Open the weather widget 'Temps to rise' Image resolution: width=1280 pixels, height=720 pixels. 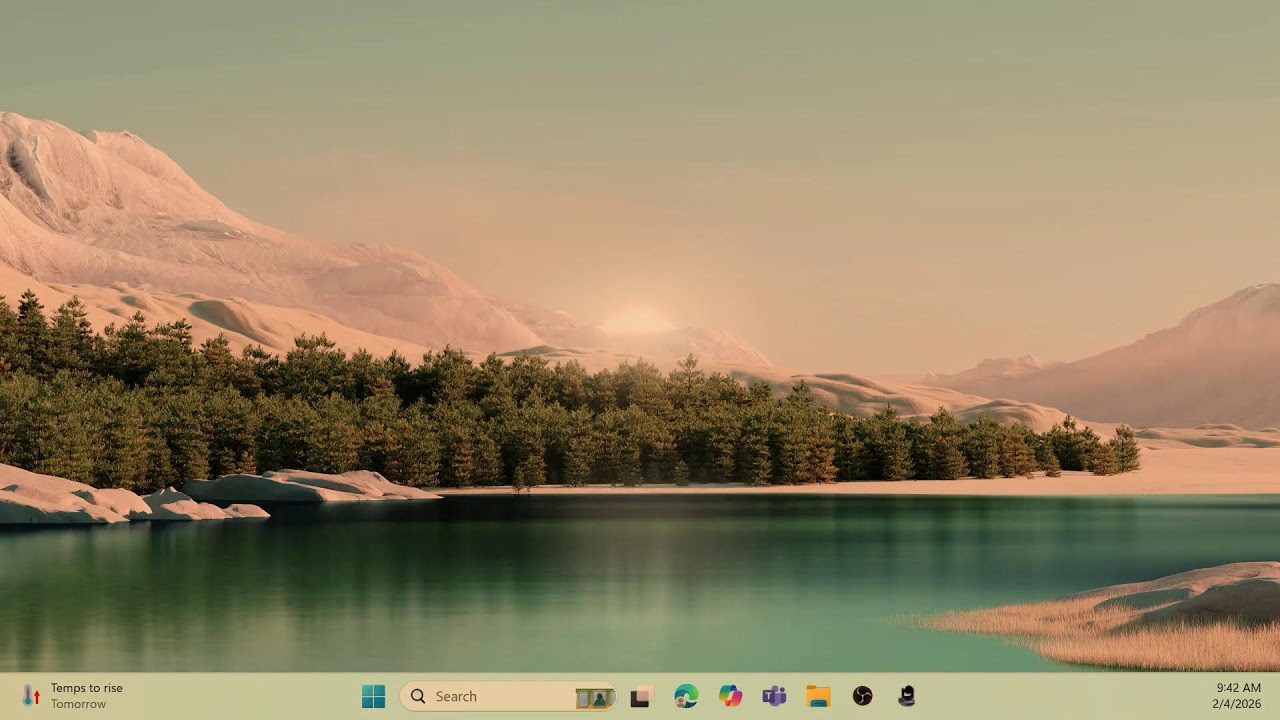pos(73,696)
